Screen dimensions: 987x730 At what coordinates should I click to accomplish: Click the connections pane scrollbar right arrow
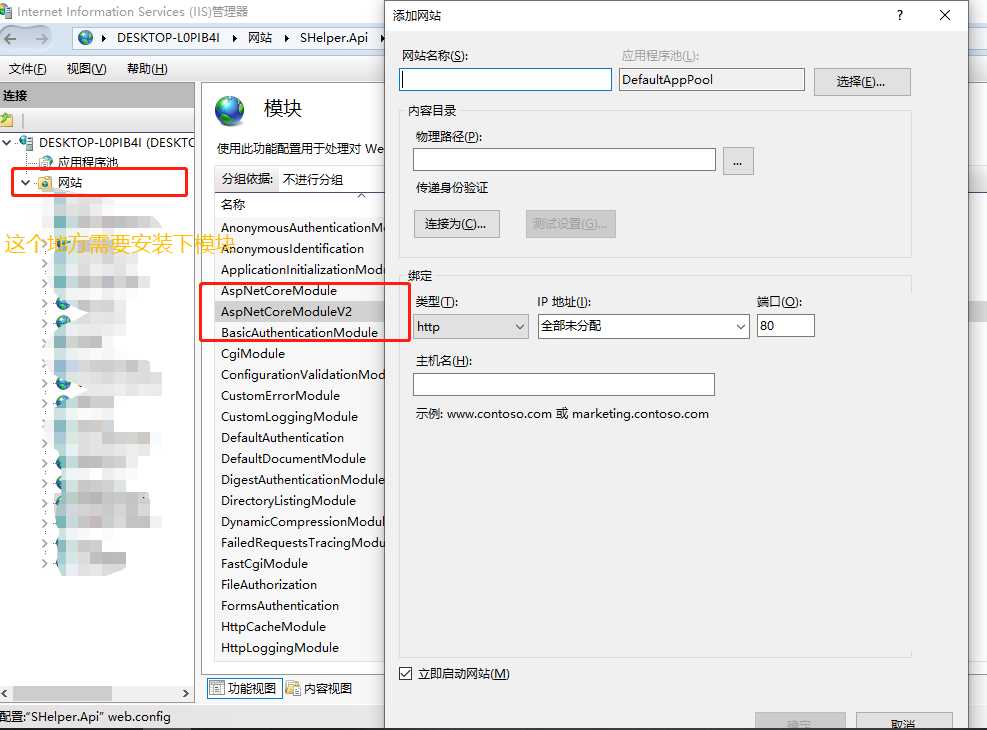pyautogui.click(x=186, y=693)
